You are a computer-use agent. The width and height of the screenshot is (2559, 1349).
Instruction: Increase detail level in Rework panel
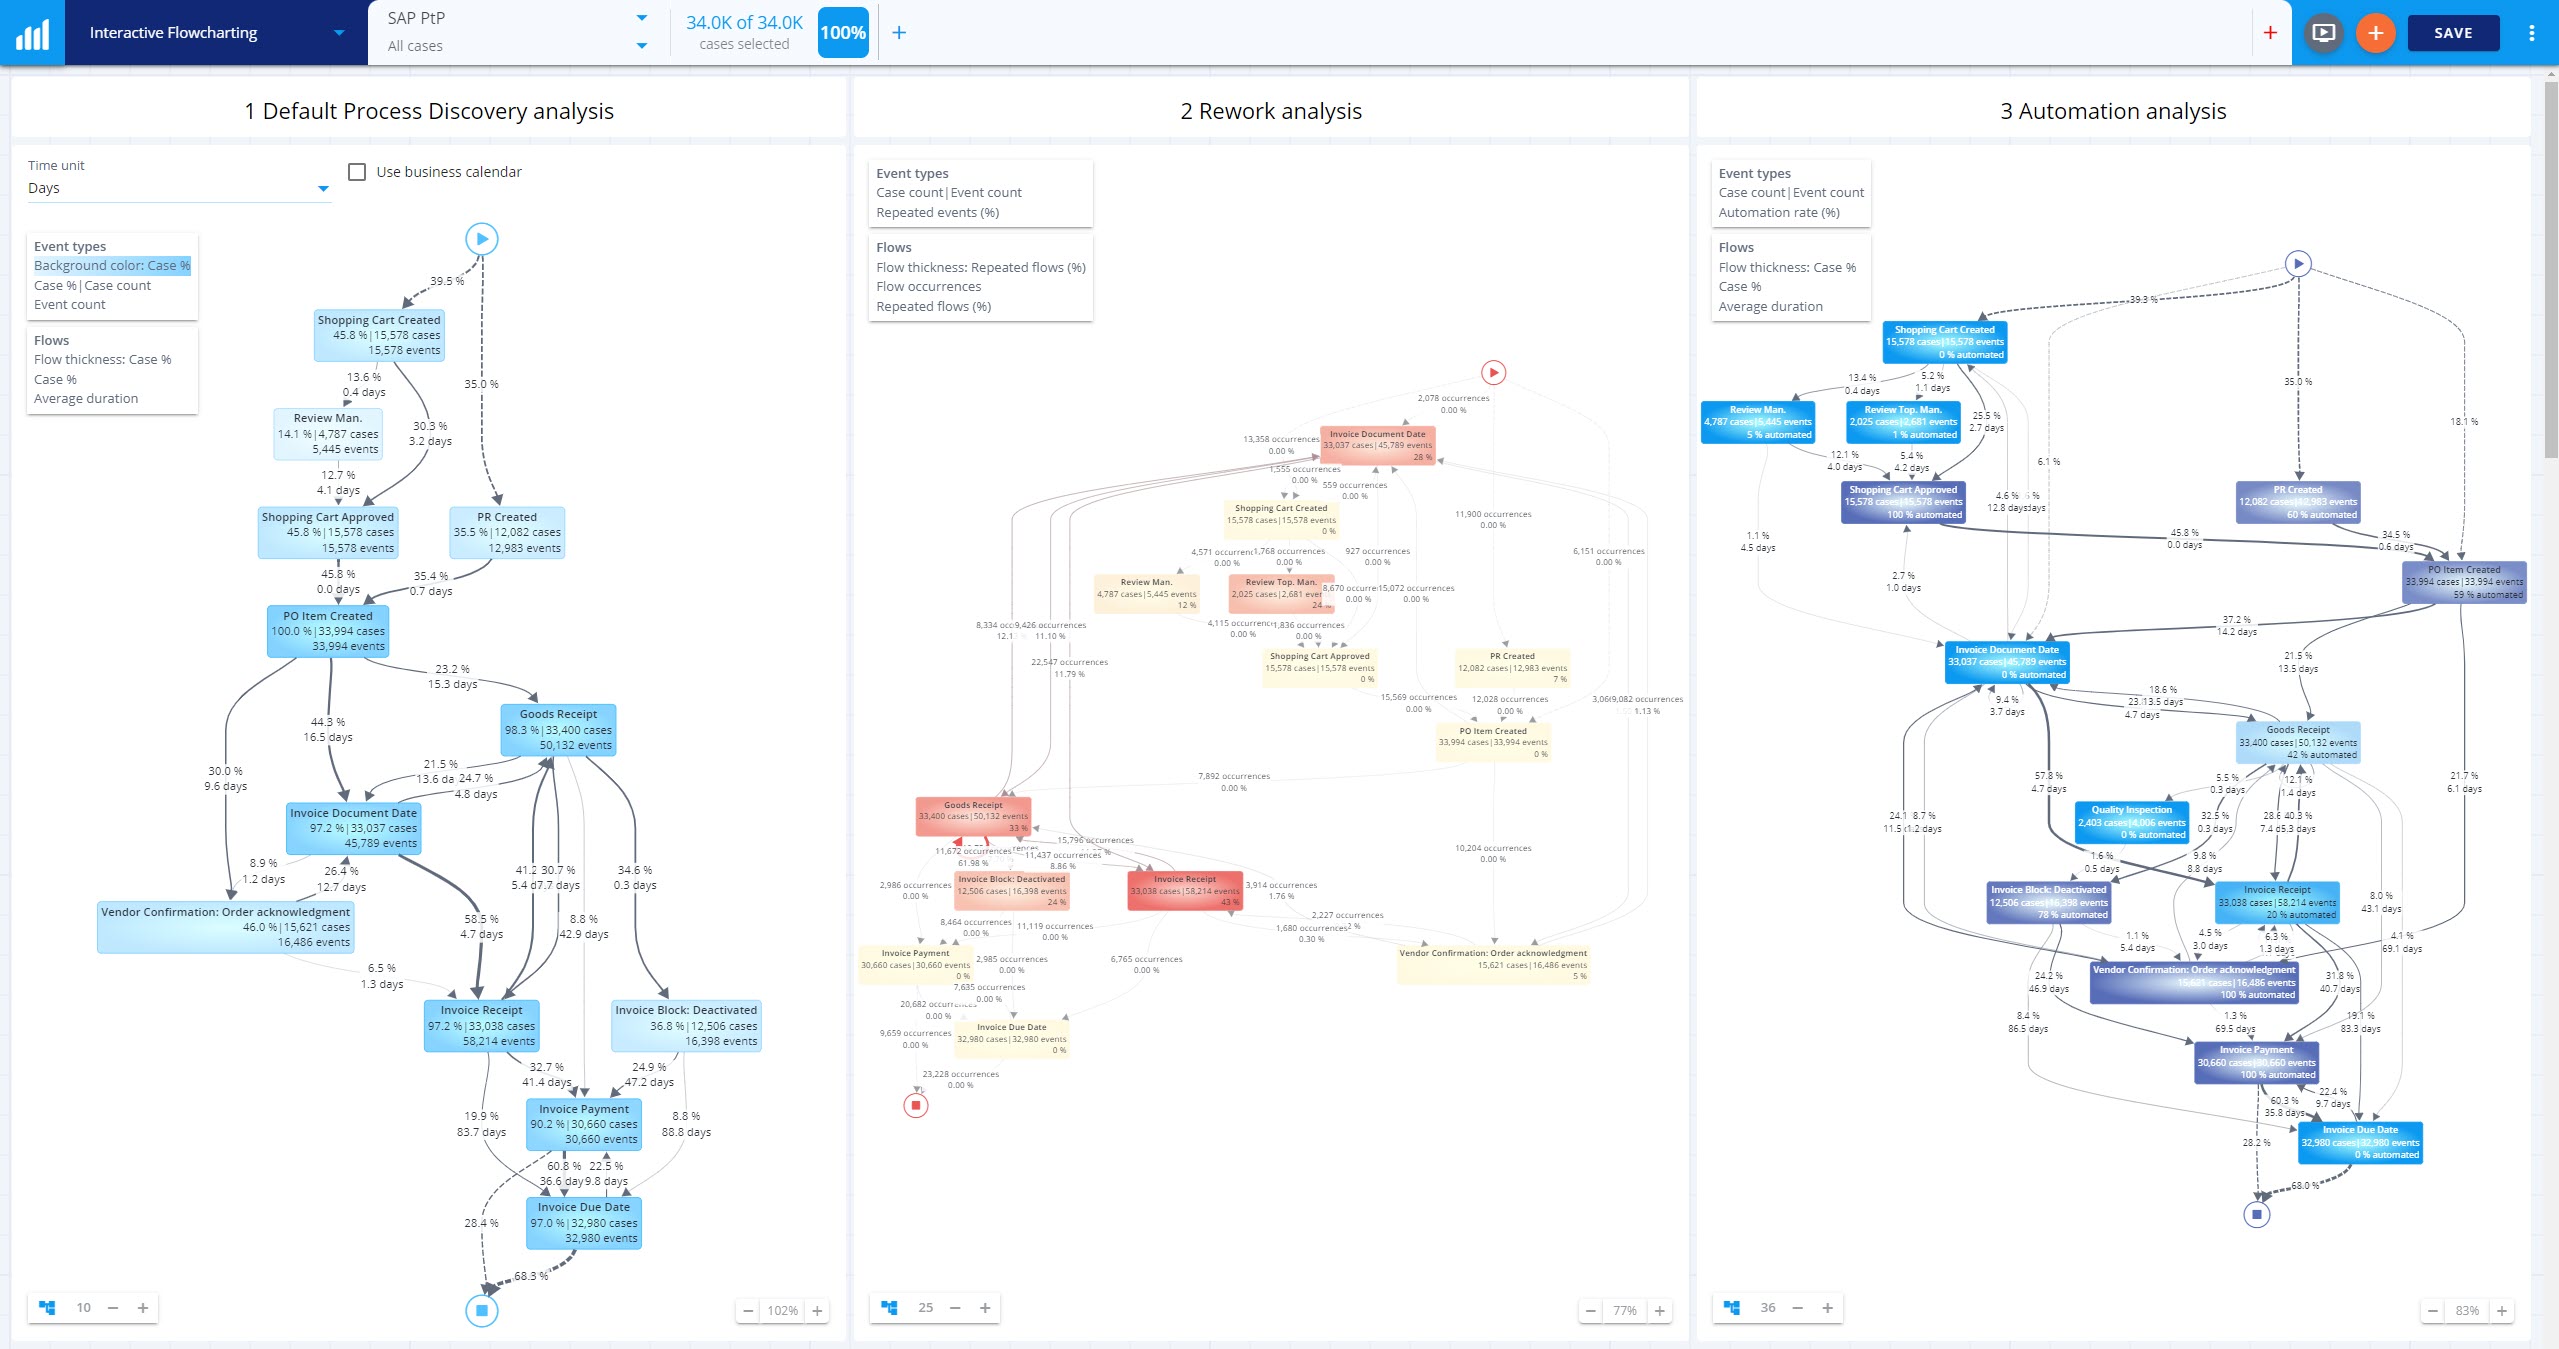coord(985,1308)
